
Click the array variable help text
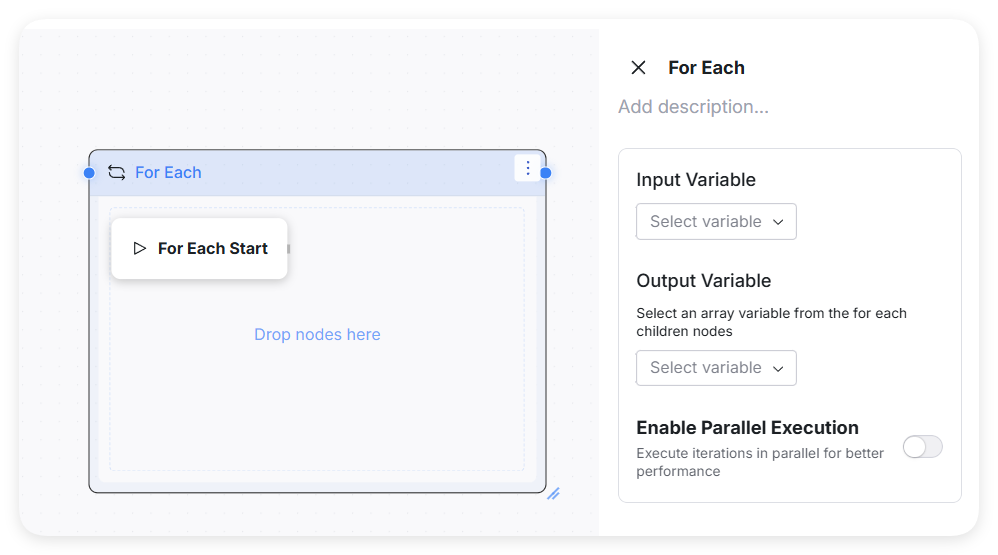coord(771,322)
